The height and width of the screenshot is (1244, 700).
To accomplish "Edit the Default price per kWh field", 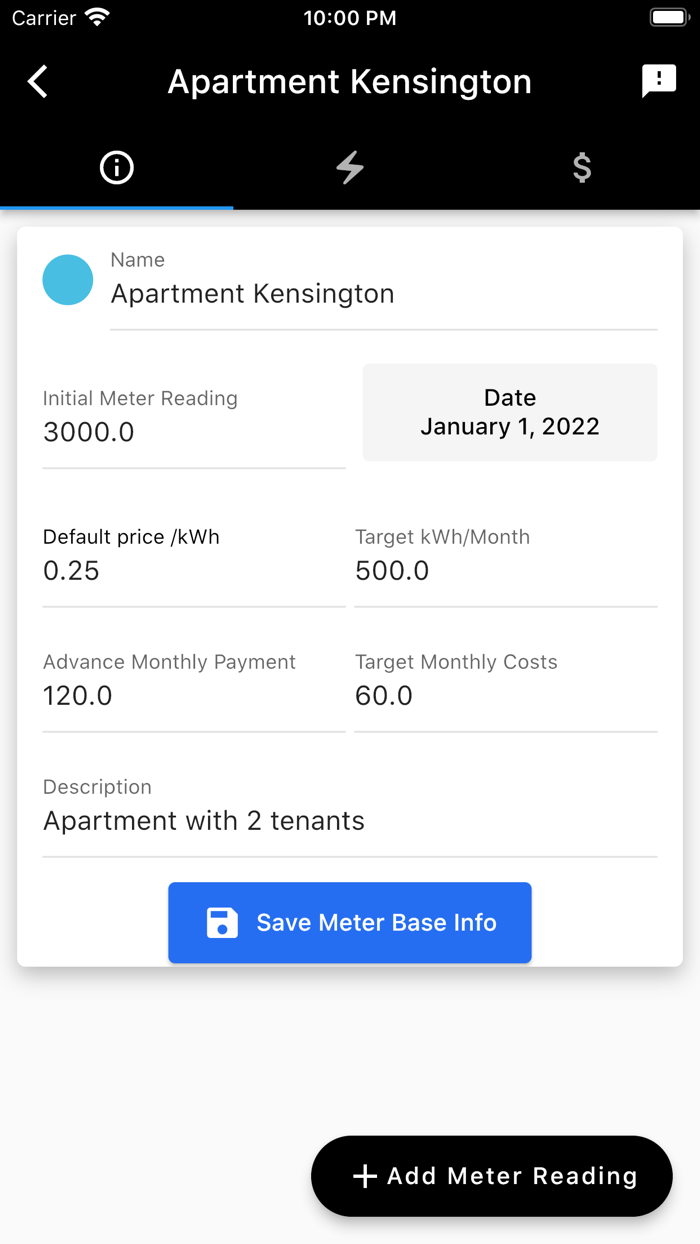I will click(x=193, y=571).
